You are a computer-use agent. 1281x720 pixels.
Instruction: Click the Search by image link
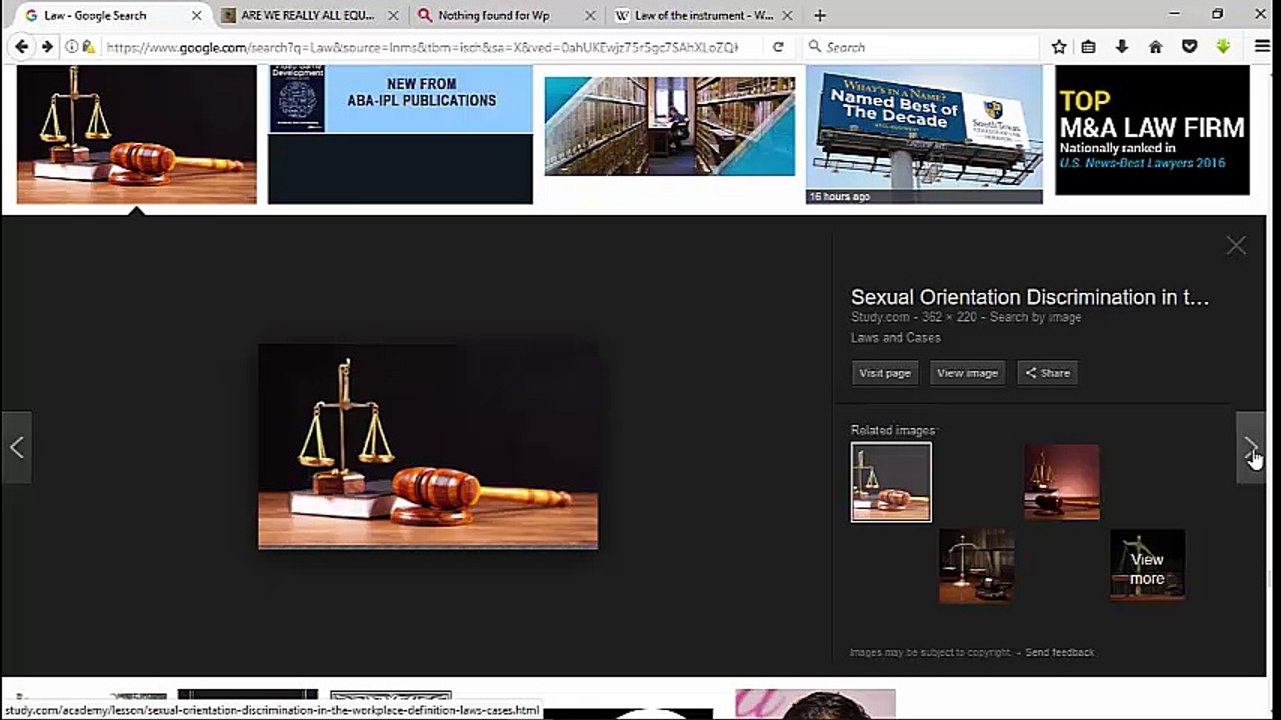(x=1035, y=317)
